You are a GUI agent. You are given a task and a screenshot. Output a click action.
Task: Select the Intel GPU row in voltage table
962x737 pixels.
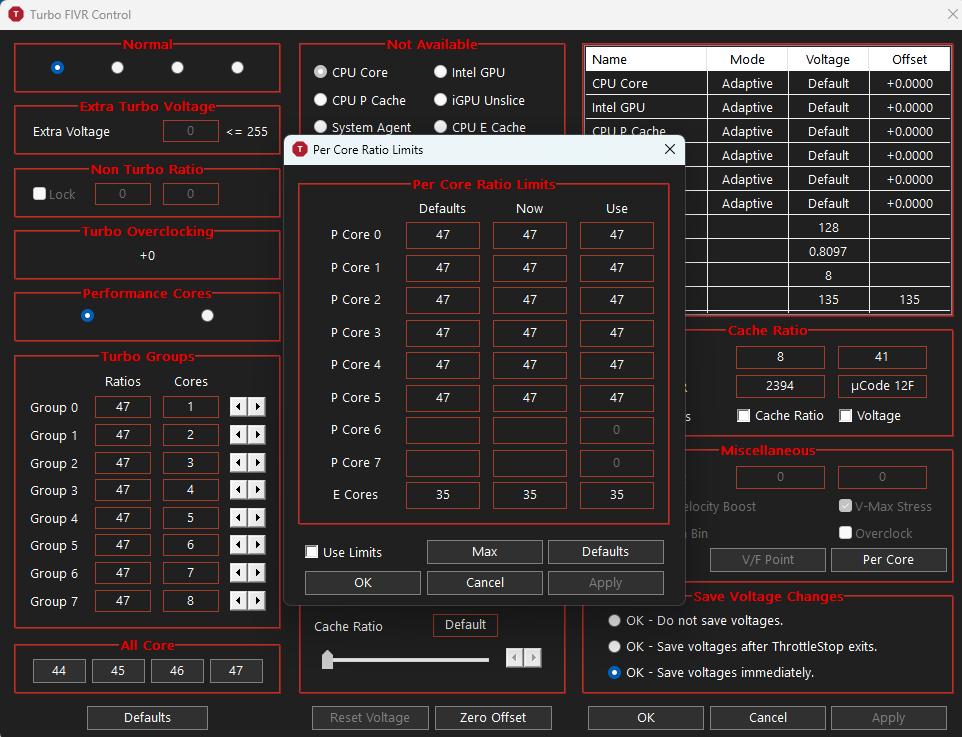point(768,107)
